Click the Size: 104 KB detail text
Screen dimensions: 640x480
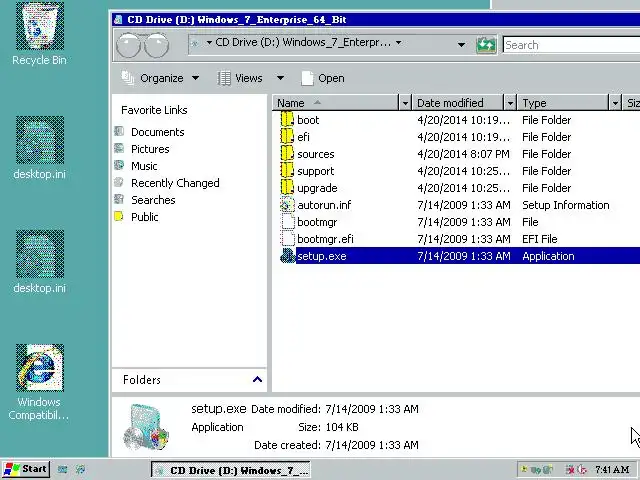pos(328,427)
